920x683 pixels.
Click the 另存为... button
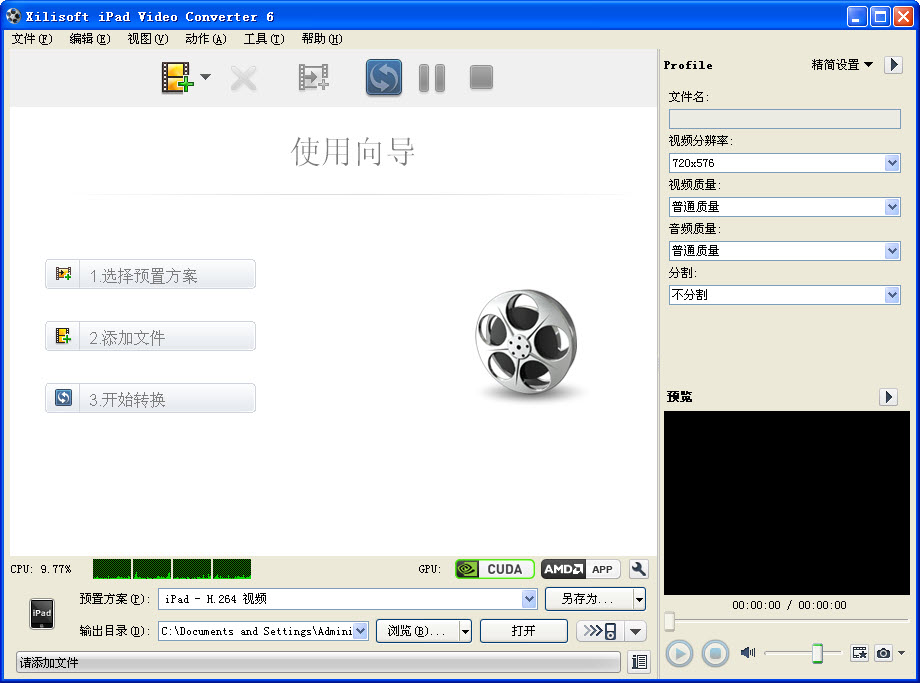pyautogui.click(x=588, y=599)
